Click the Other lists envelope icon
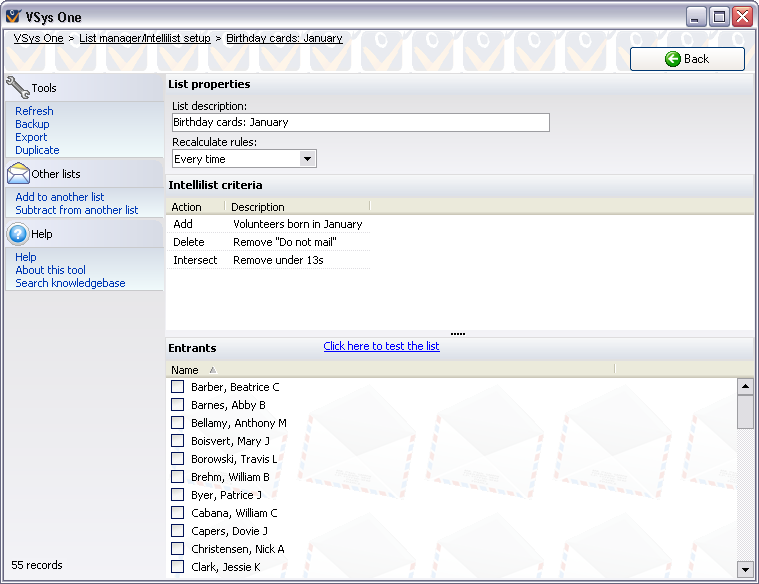Viewport: 759px width, 584px height. click(x=18, y=173)
